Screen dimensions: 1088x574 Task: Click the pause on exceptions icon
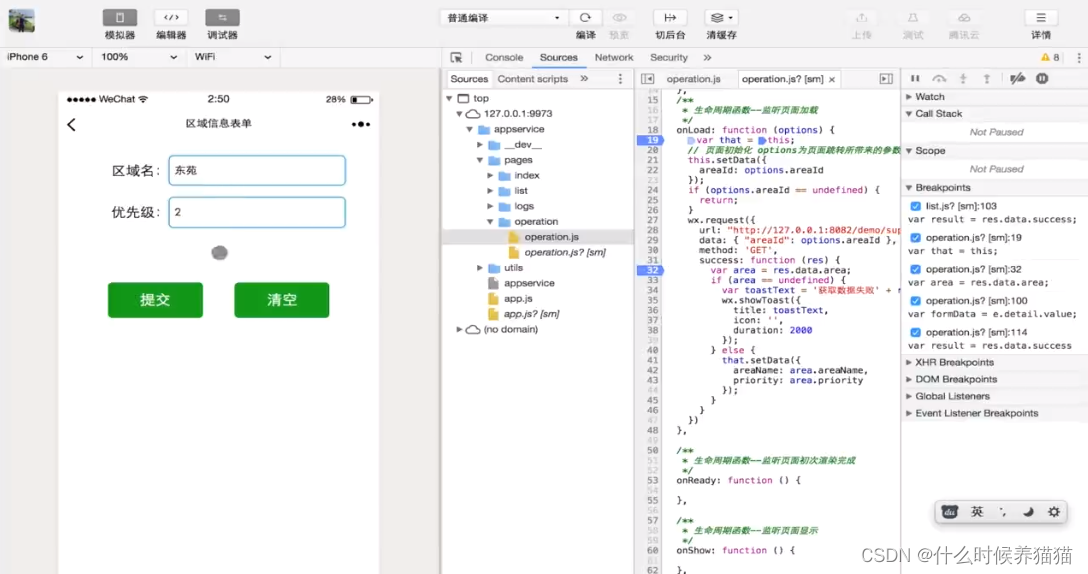click(x=1042, y=78)
